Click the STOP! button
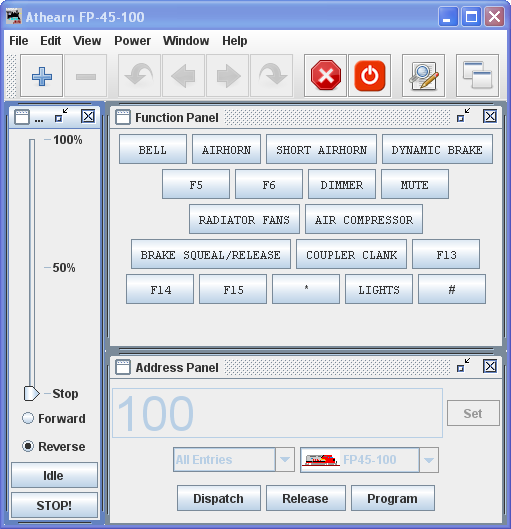Screen dimensions: 511x529 [54, 505]
